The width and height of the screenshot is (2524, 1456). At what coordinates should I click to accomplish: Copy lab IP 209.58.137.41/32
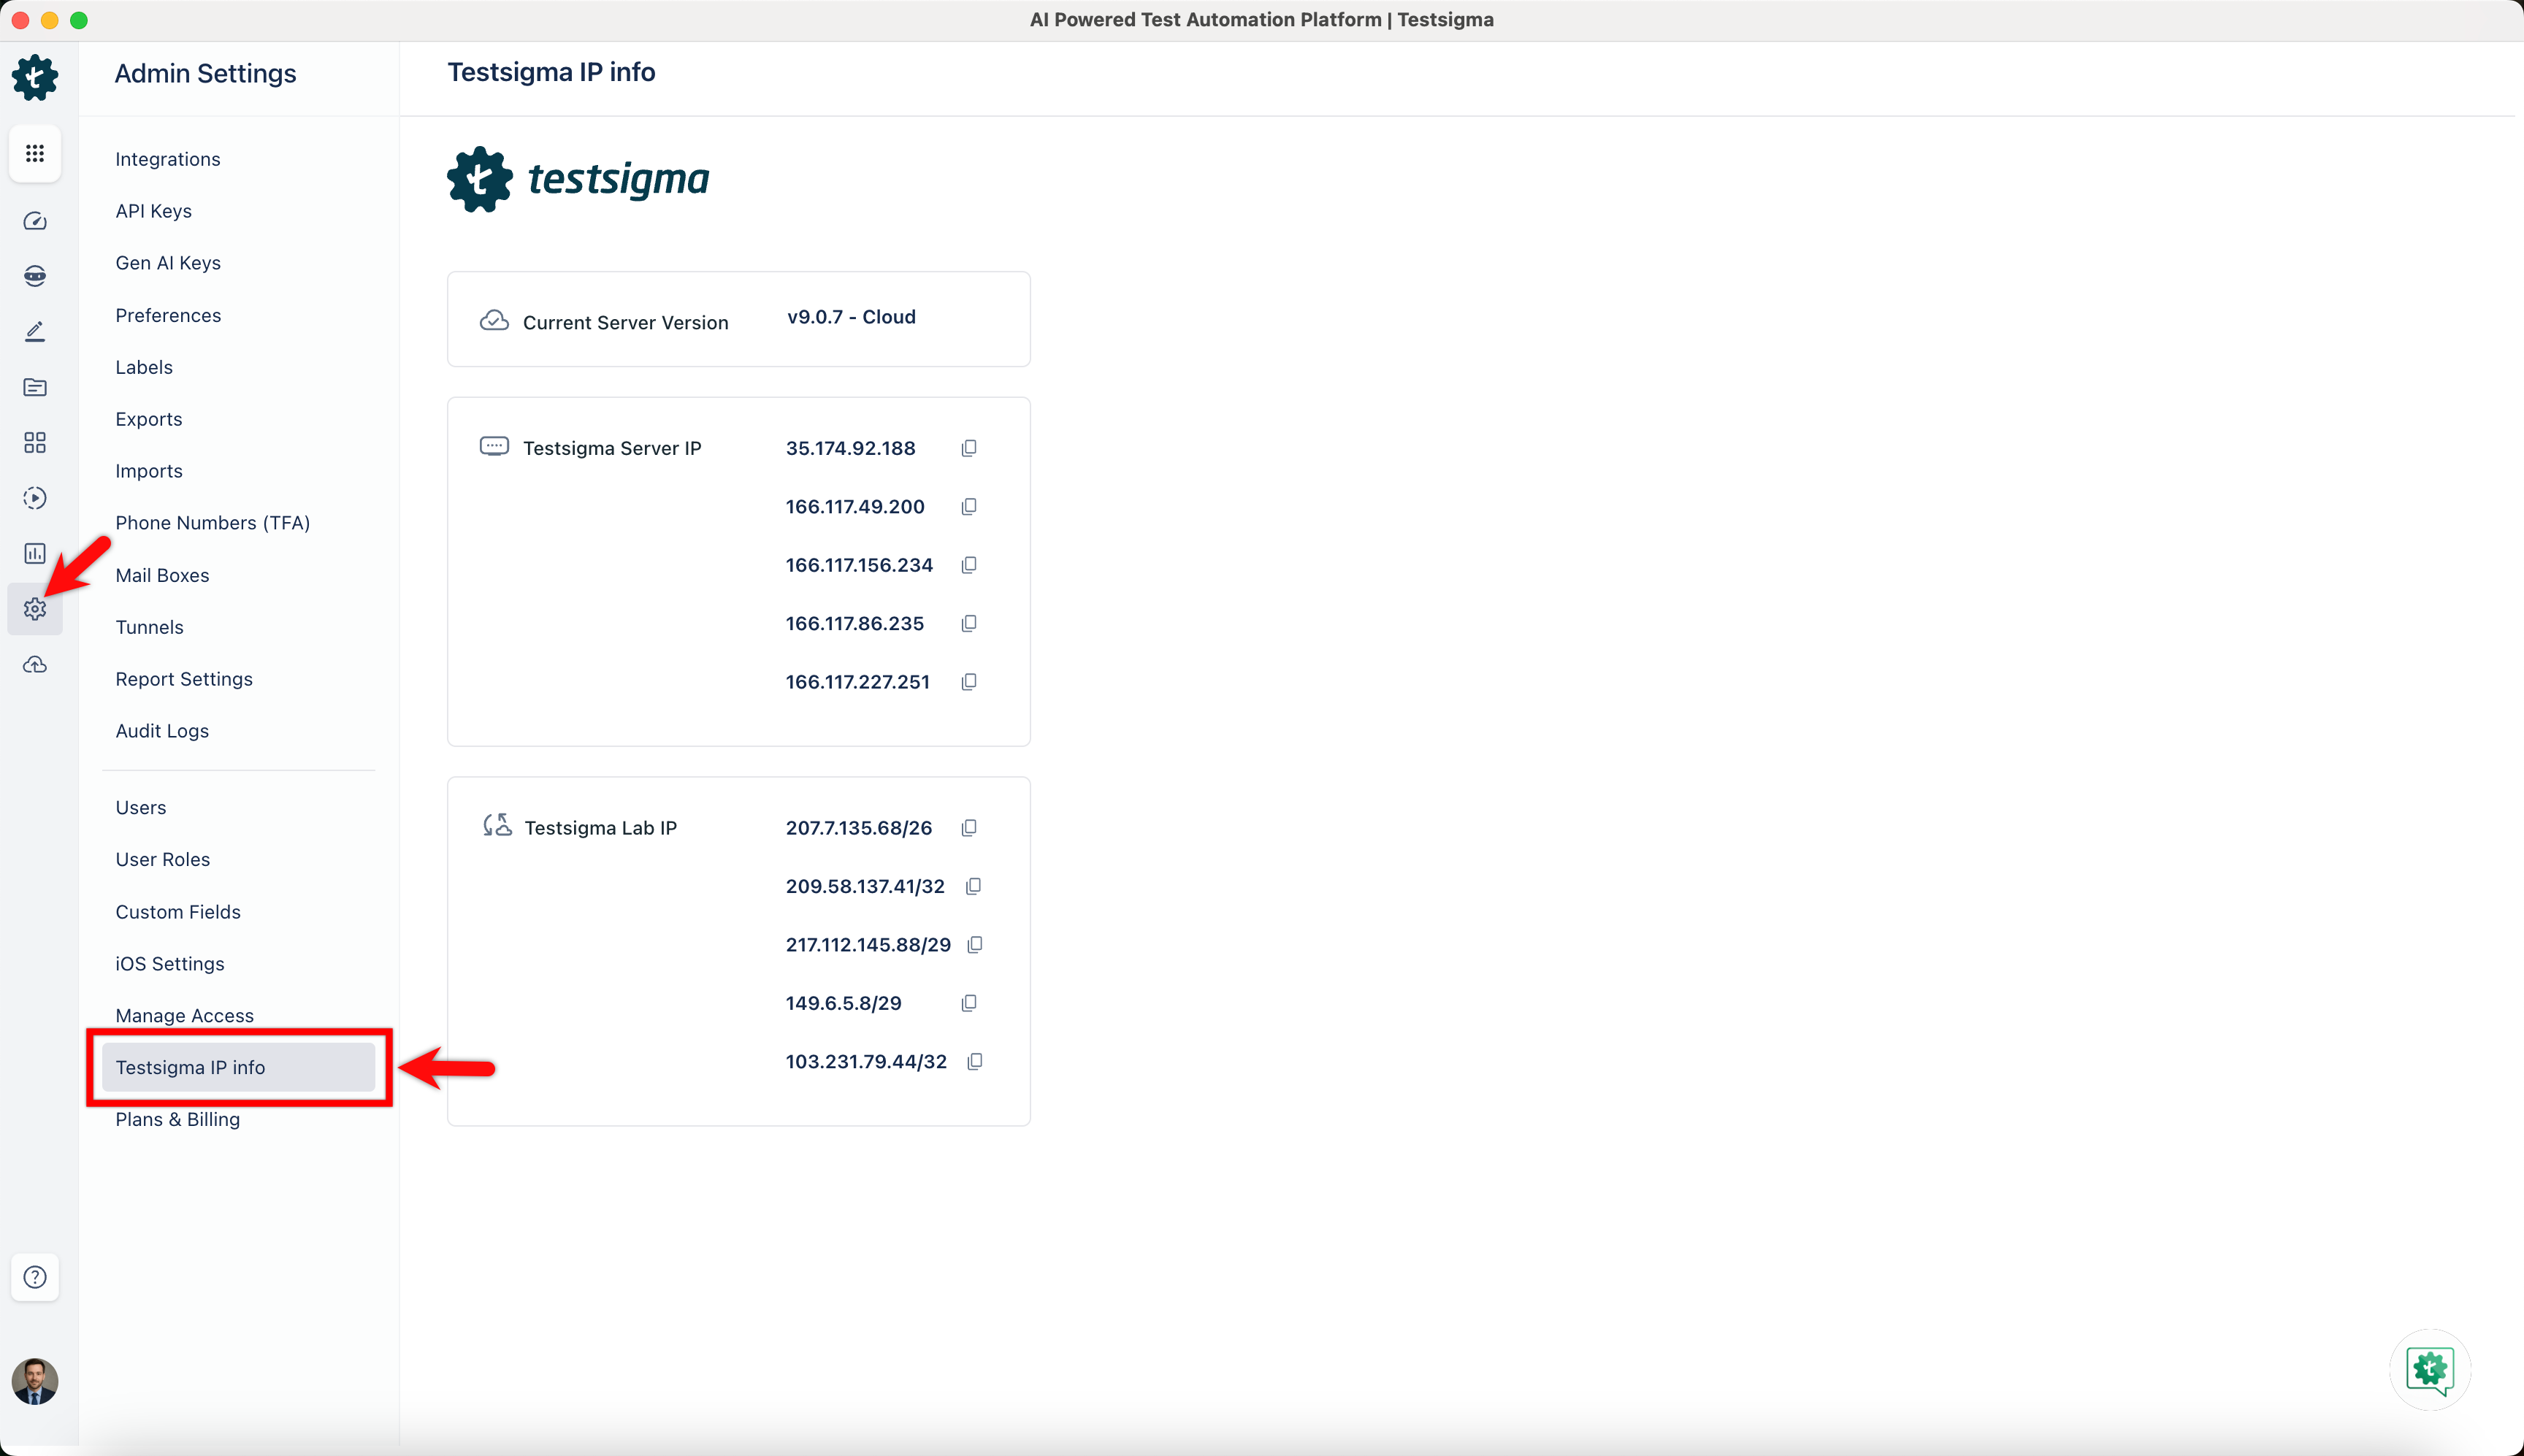[973, 886]
